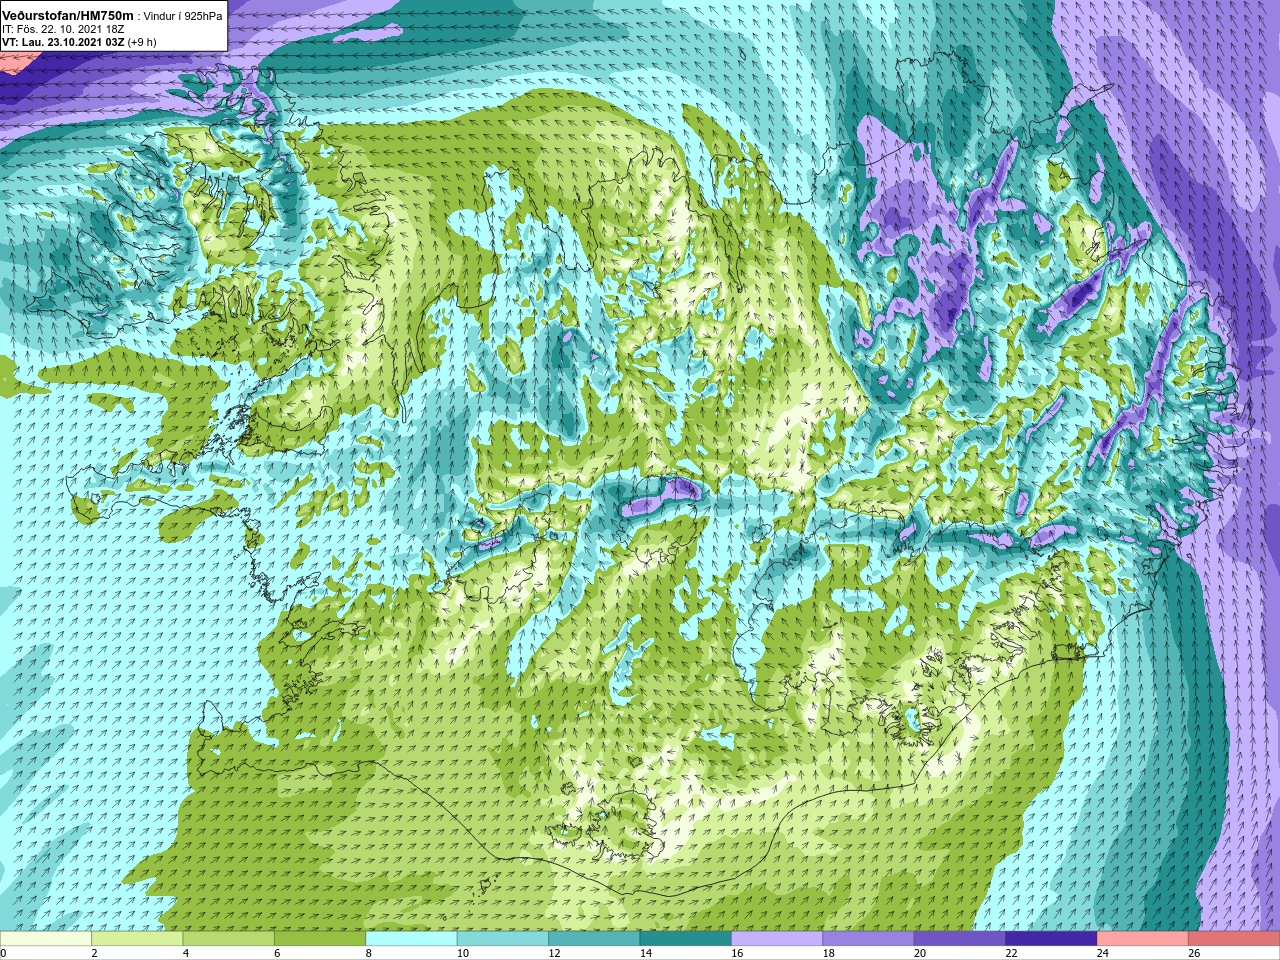The image size is (1280, 960).
Task: Click the light pink 24–26 legend swatch
Action: pyautogui.click(x=1142, y=939)
